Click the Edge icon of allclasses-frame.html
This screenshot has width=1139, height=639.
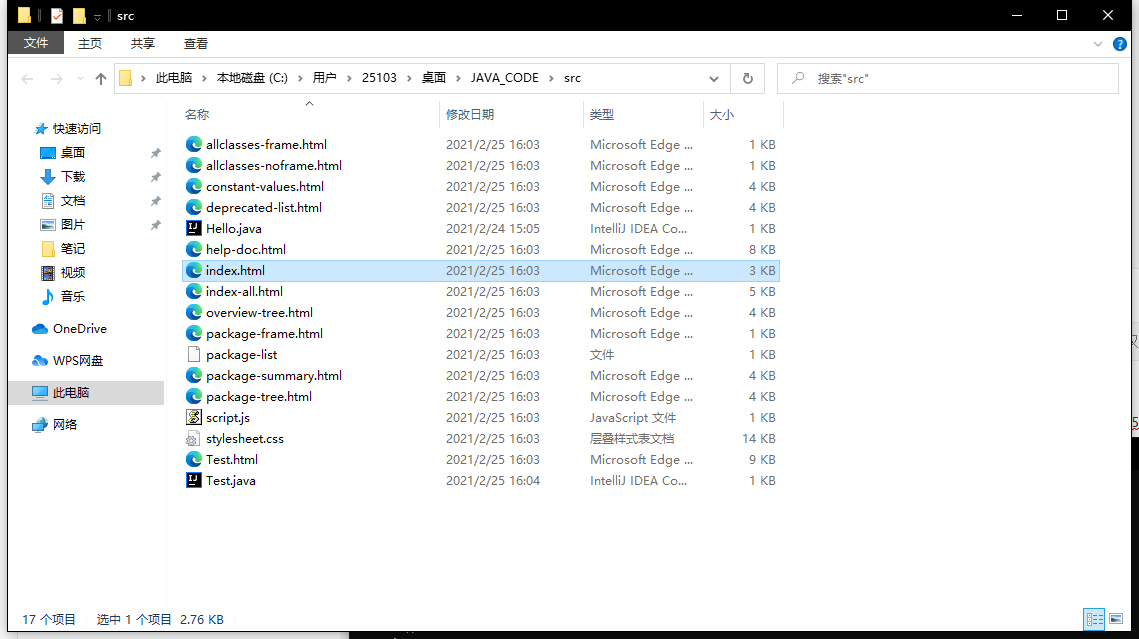pos(193,145)
